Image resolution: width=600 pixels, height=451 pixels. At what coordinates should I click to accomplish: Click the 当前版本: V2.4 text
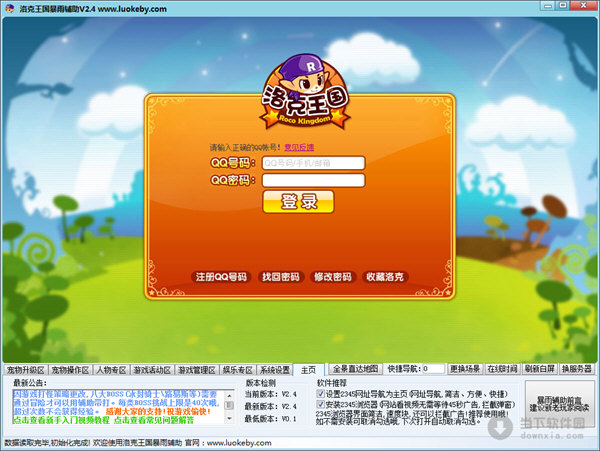(x=271, y=394)
